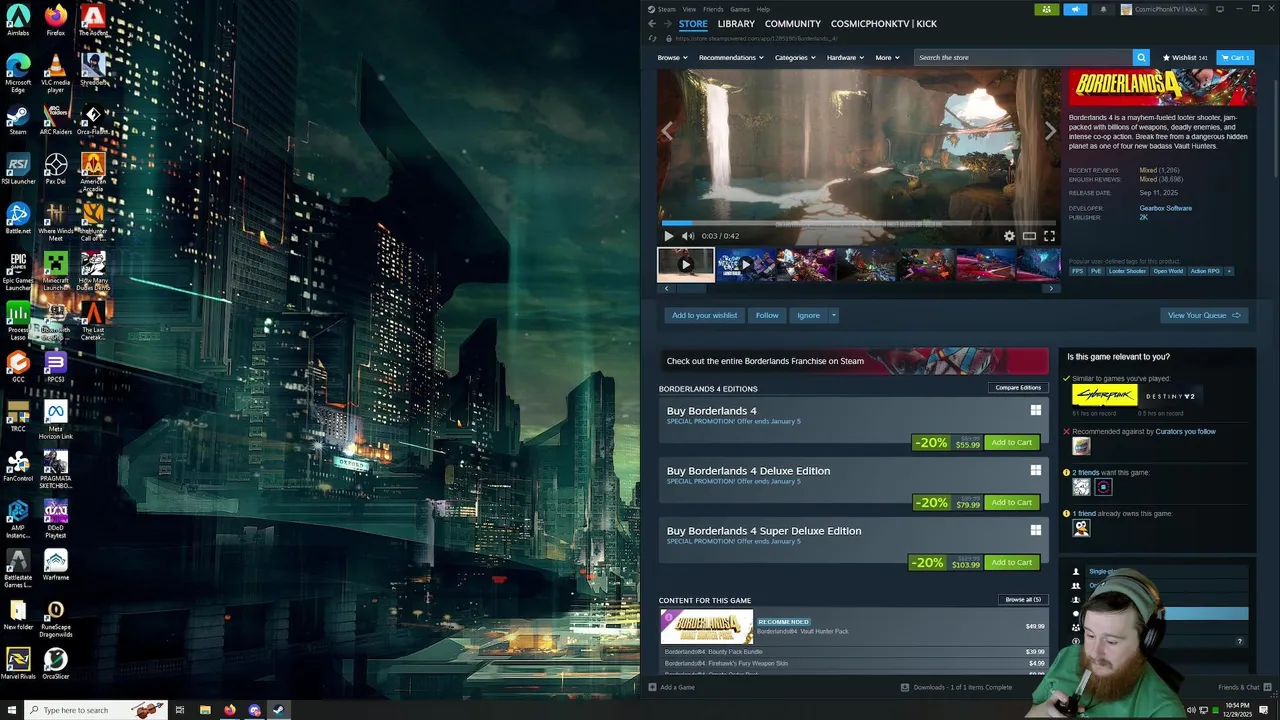The width and height of the screenshot is (1280, 720).
Task: Add Borderlands 4 to your wishlist
Action: [704, 316]
